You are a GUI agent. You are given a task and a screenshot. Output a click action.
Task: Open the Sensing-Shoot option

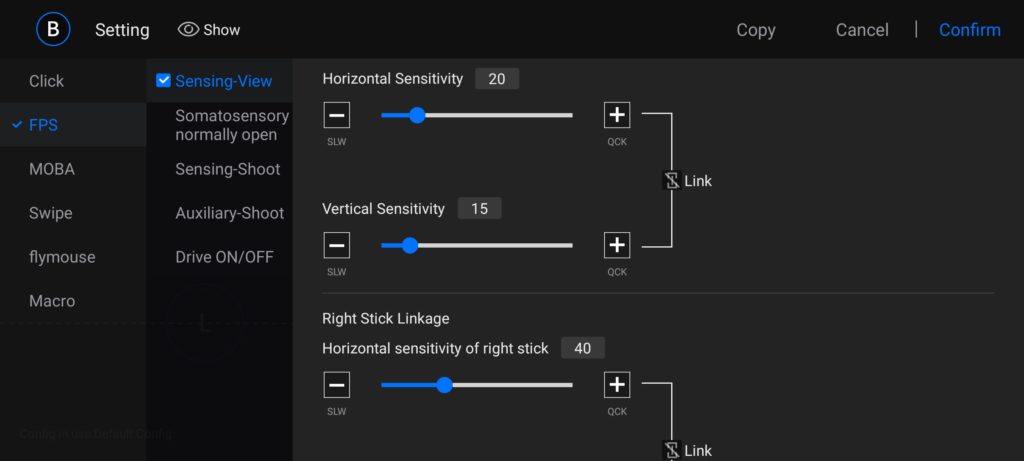pos(228,169)
